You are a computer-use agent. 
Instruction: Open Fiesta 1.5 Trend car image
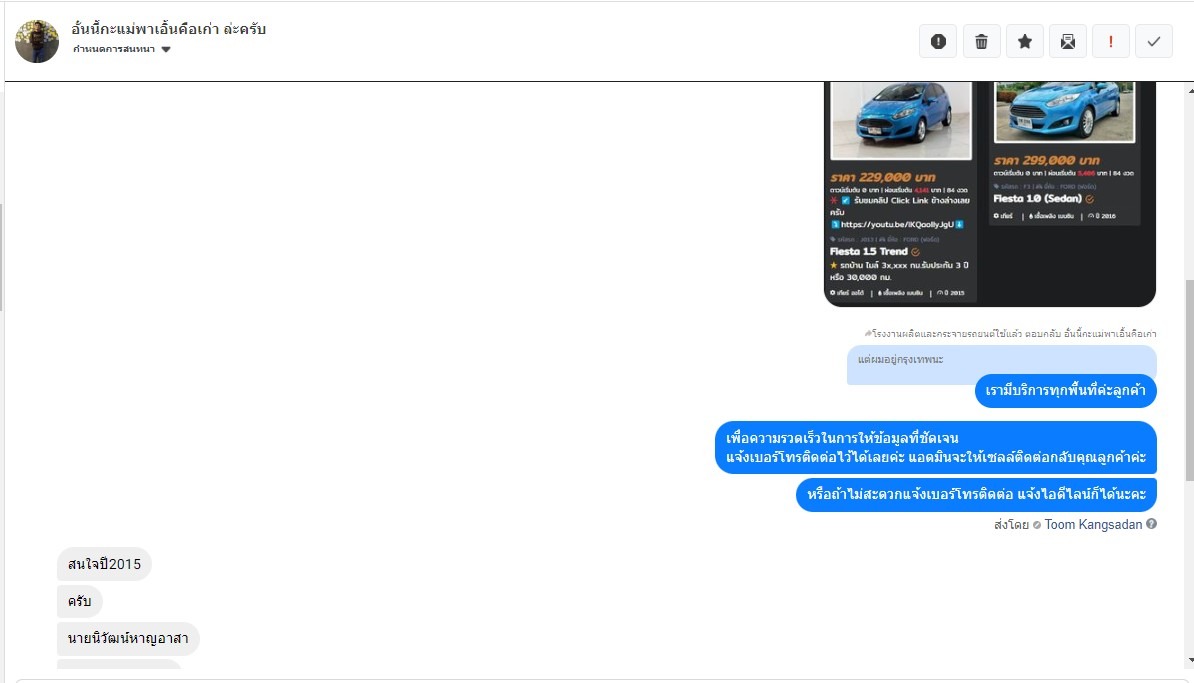(x=901, y=120)
